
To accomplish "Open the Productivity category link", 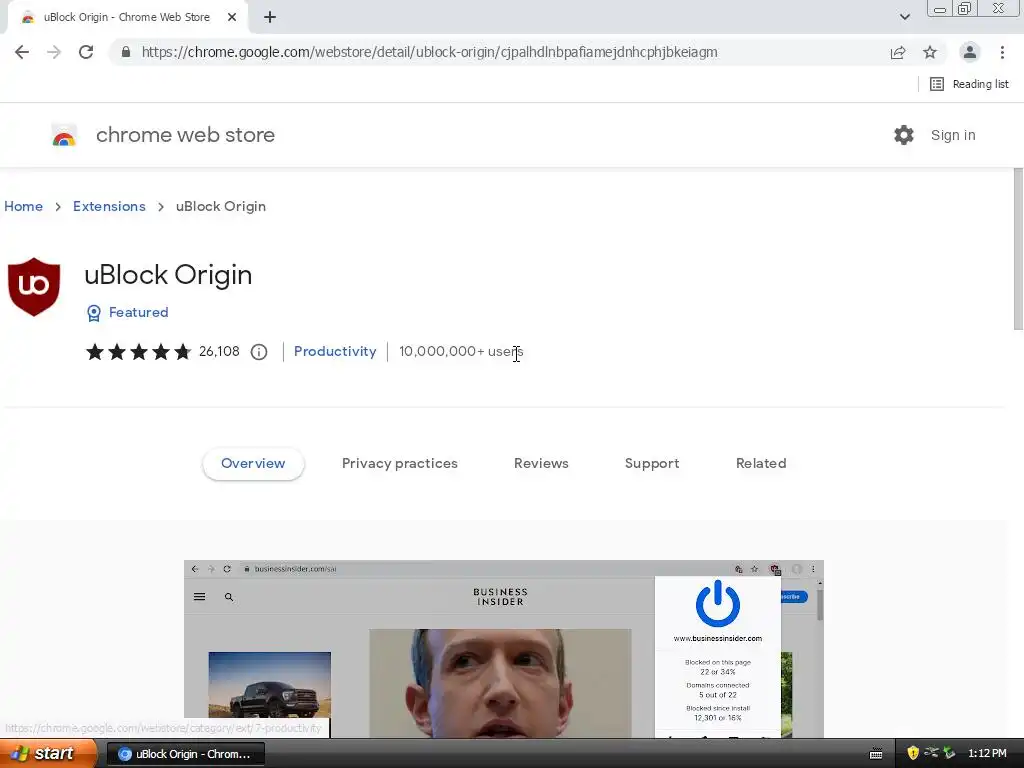I will click(x=335, y=351).
